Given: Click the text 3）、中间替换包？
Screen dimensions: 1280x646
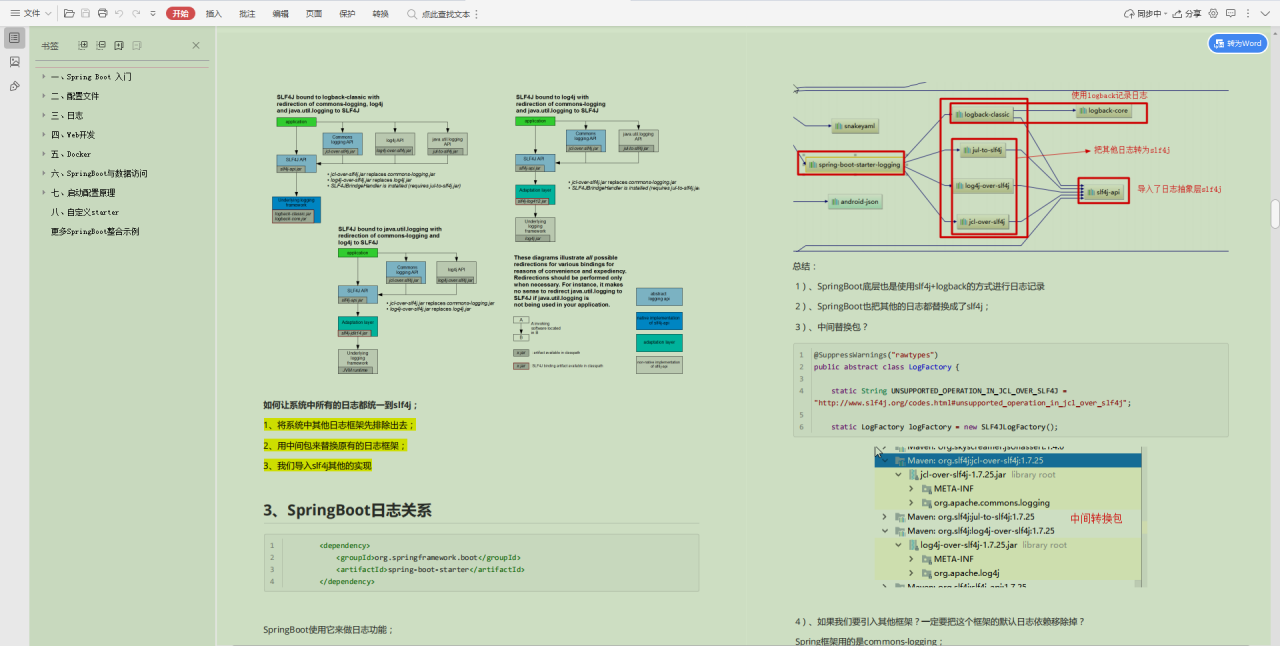Looking at the screenshot, I should [832, 326].
